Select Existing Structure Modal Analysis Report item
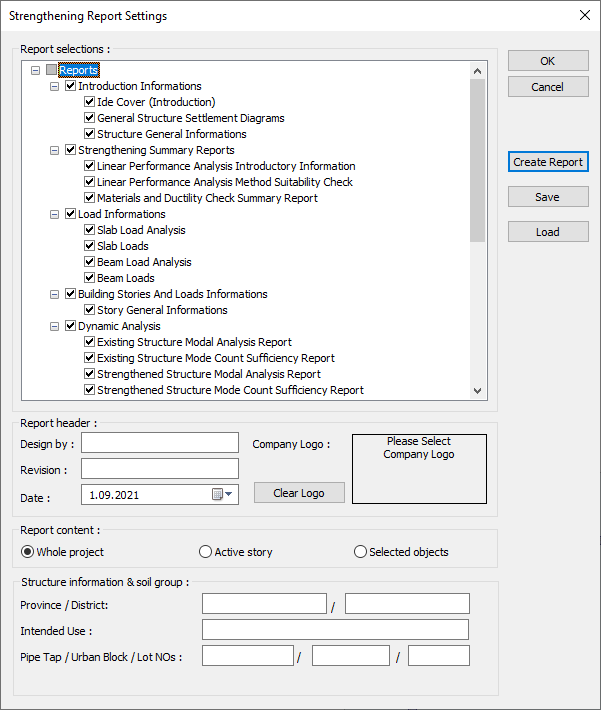The image size is (601, 710). click(194, 342)
